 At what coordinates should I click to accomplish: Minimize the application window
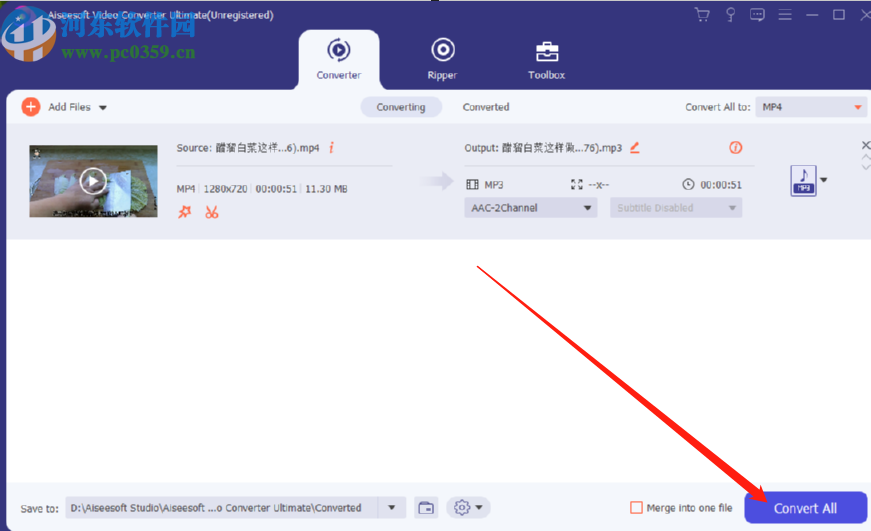(812, 15)
